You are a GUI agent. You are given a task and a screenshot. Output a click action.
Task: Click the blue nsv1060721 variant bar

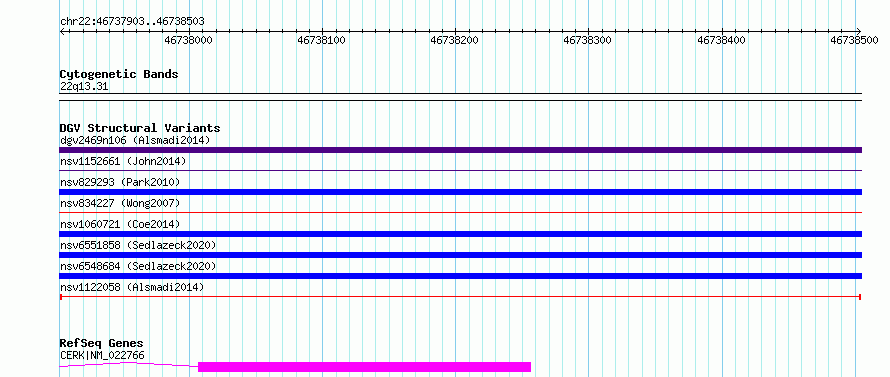(x=460, y=234)
